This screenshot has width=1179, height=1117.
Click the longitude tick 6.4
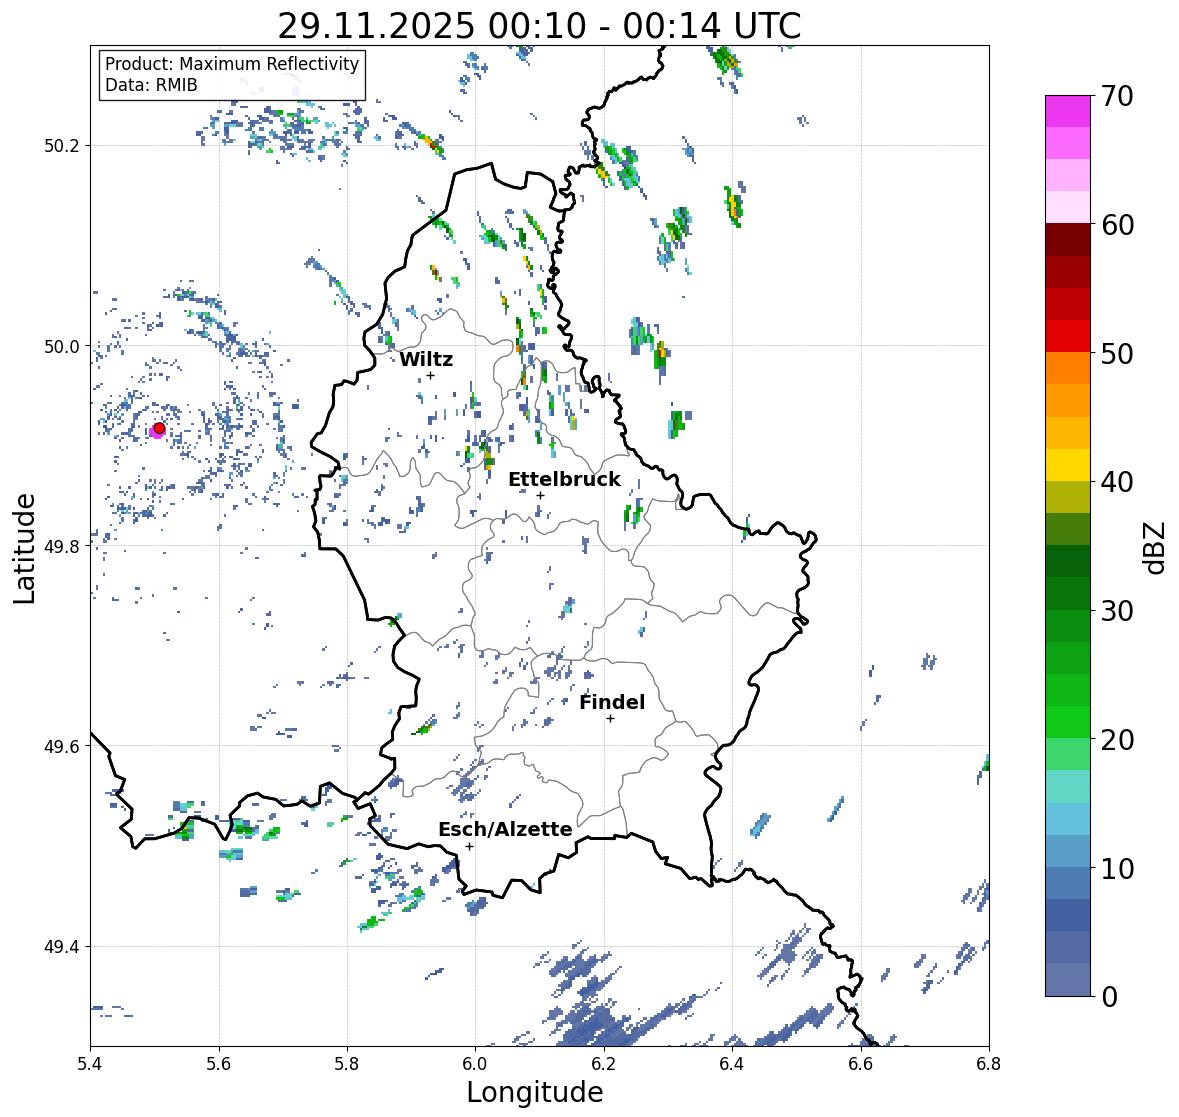[732, 1064]
